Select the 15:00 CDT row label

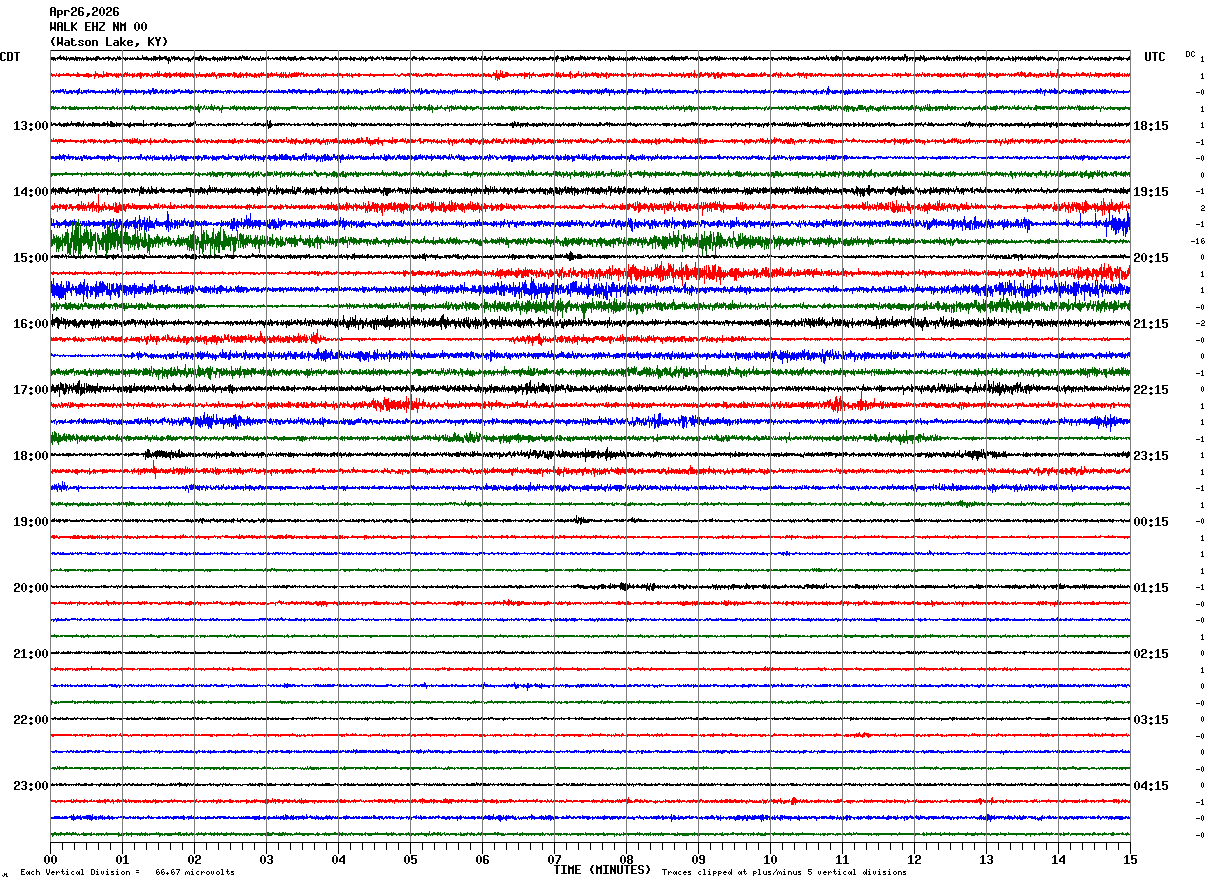tap(31, 258)
